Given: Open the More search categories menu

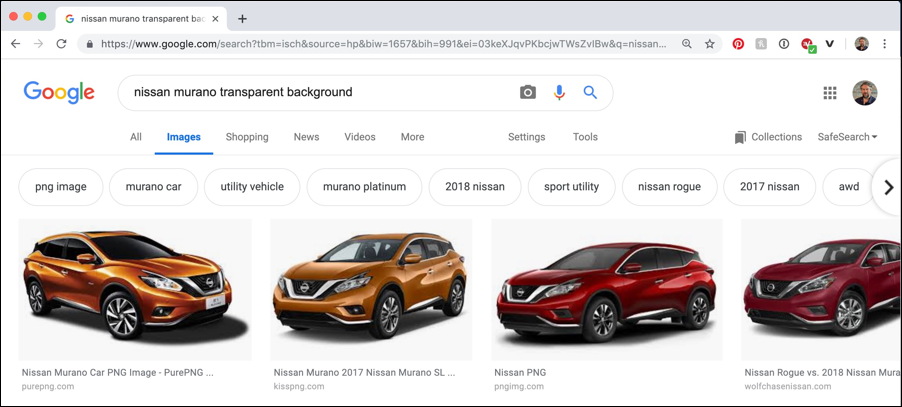Looking at the screenshot, I should (412, 137).
